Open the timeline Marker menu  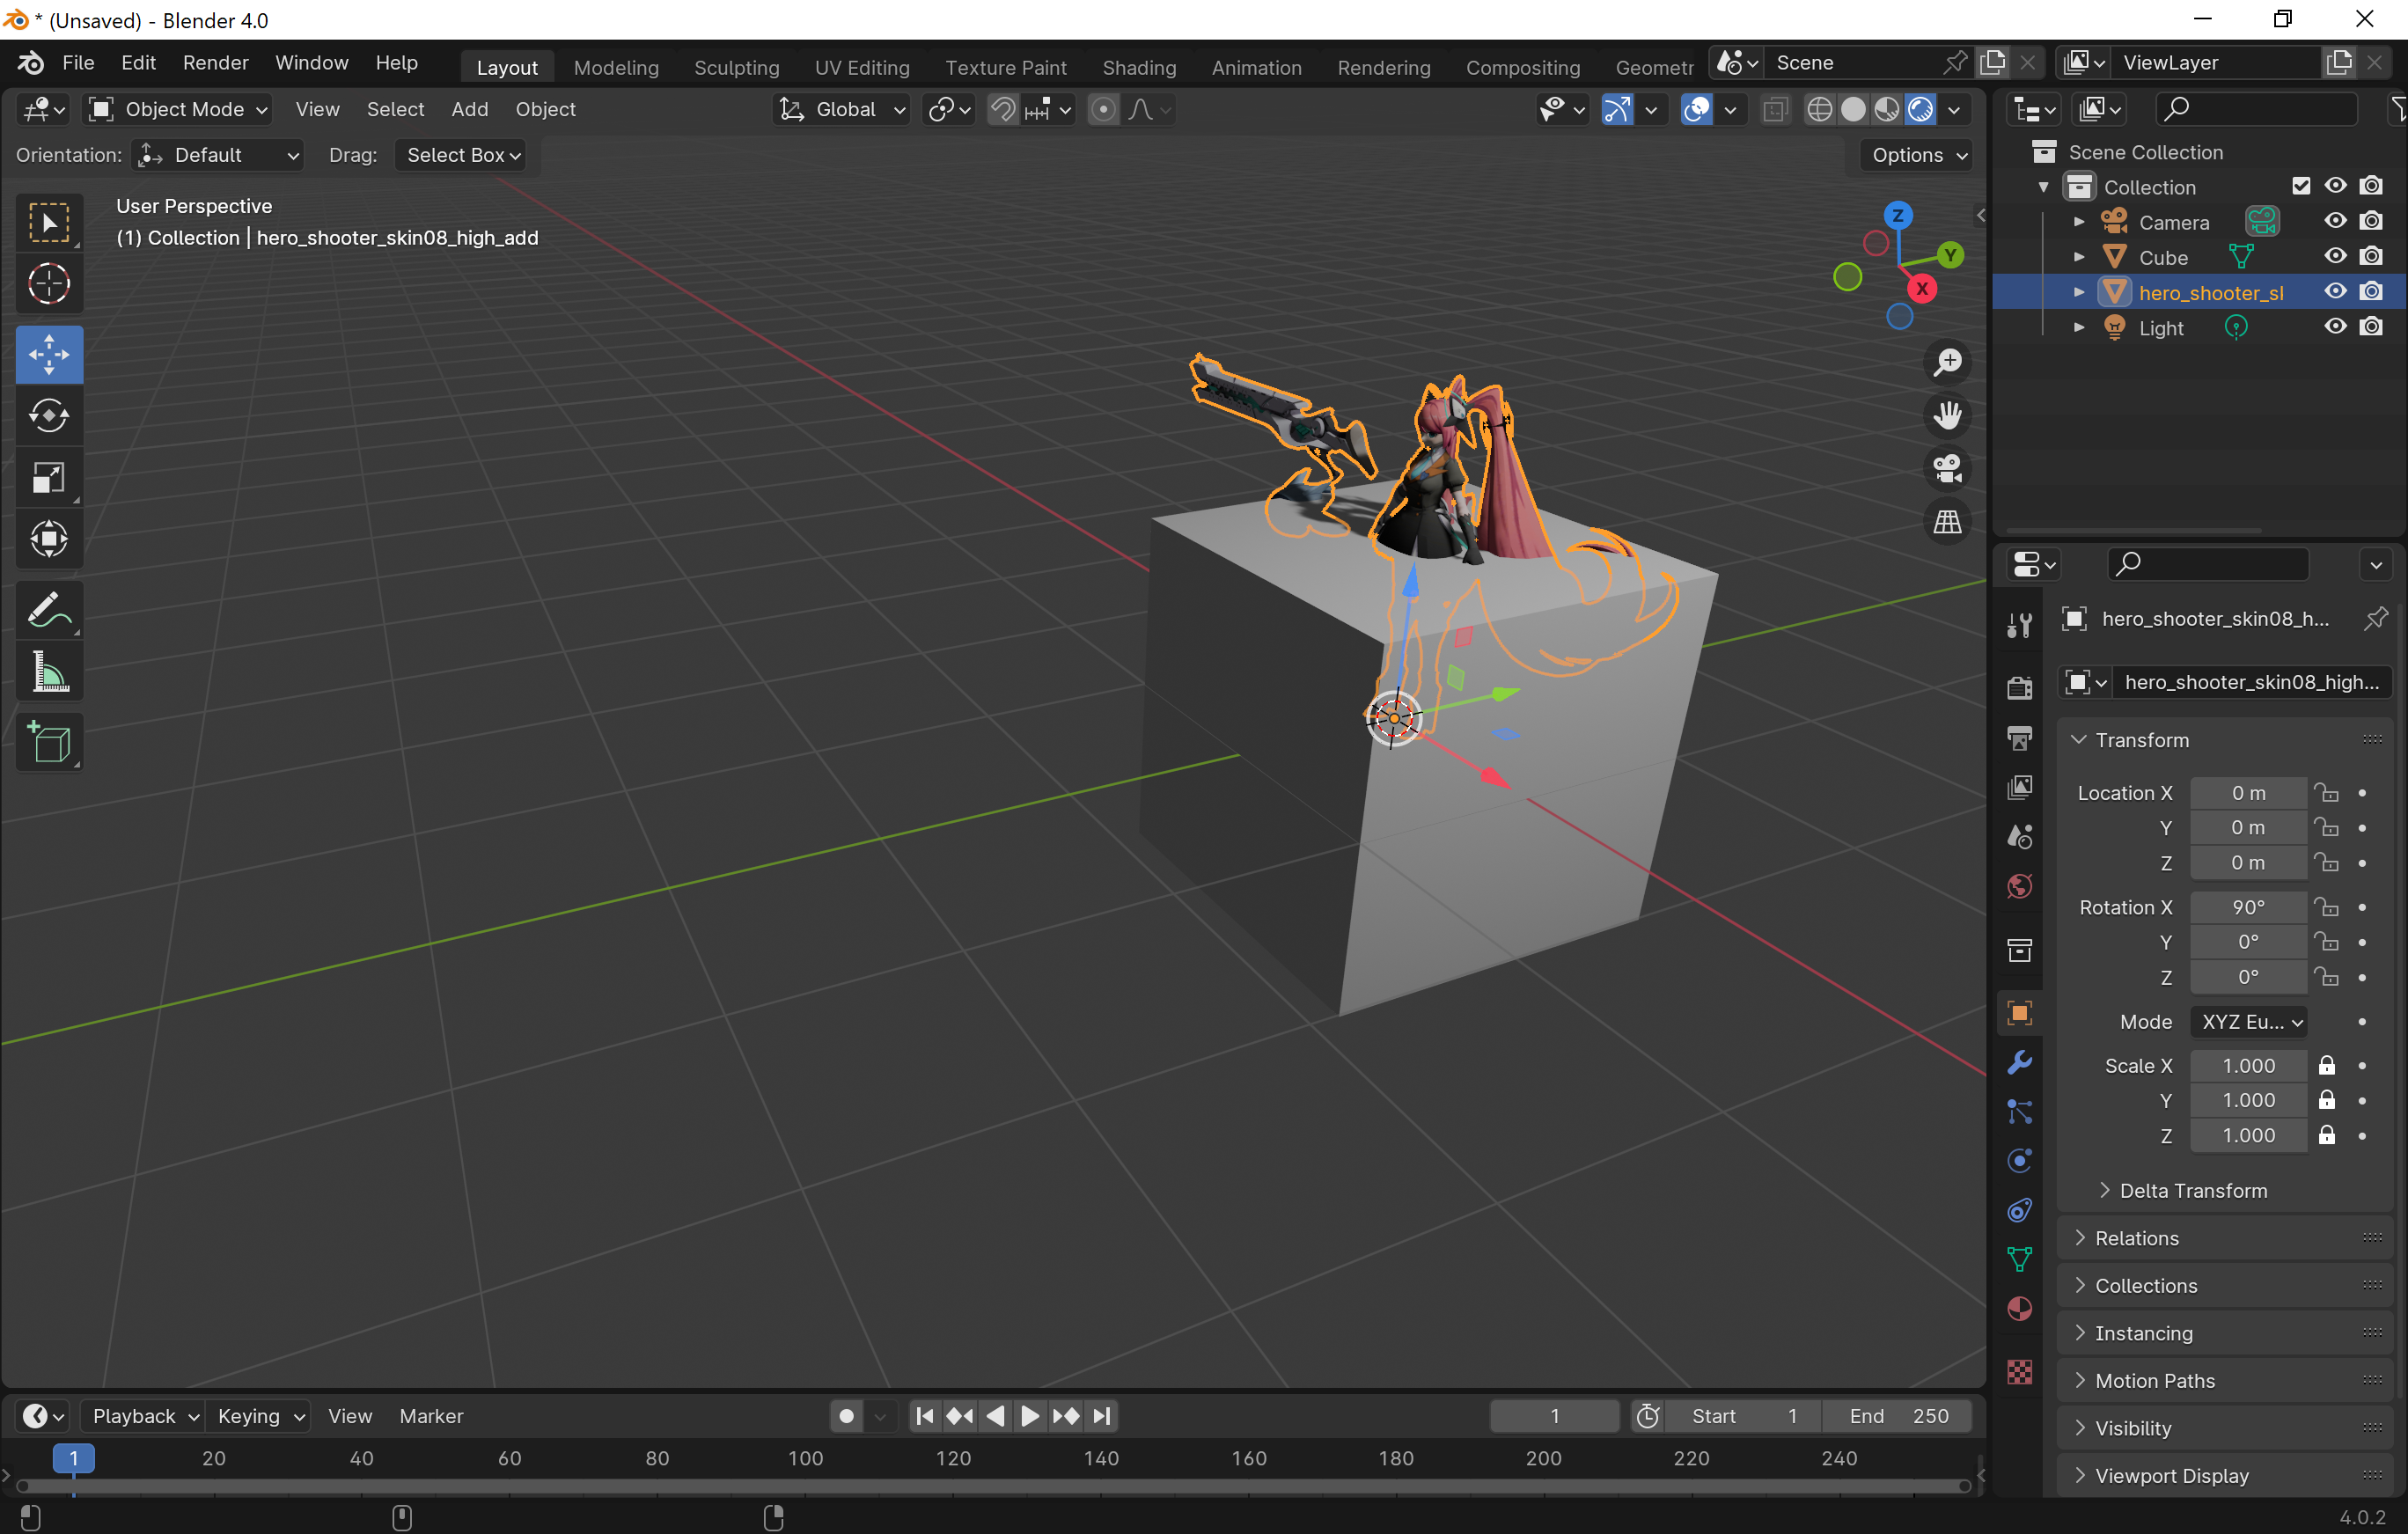tap(431, 1416)
